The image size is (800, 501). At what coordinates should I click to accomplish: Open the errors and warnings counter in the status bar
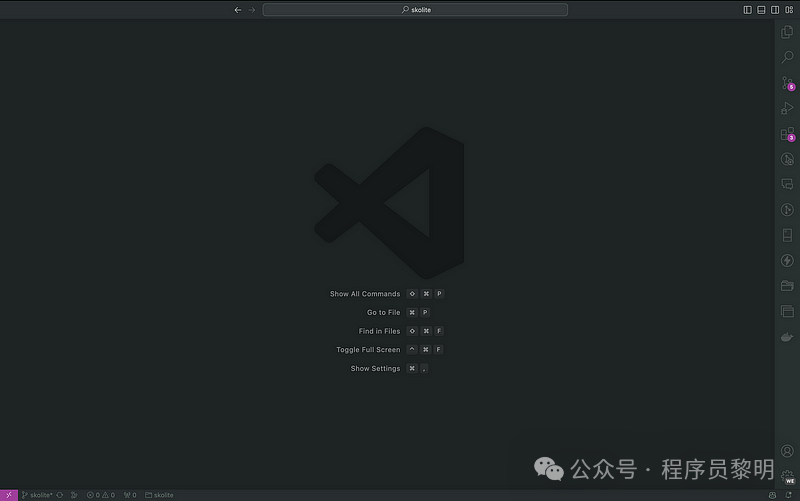[101, 495]
